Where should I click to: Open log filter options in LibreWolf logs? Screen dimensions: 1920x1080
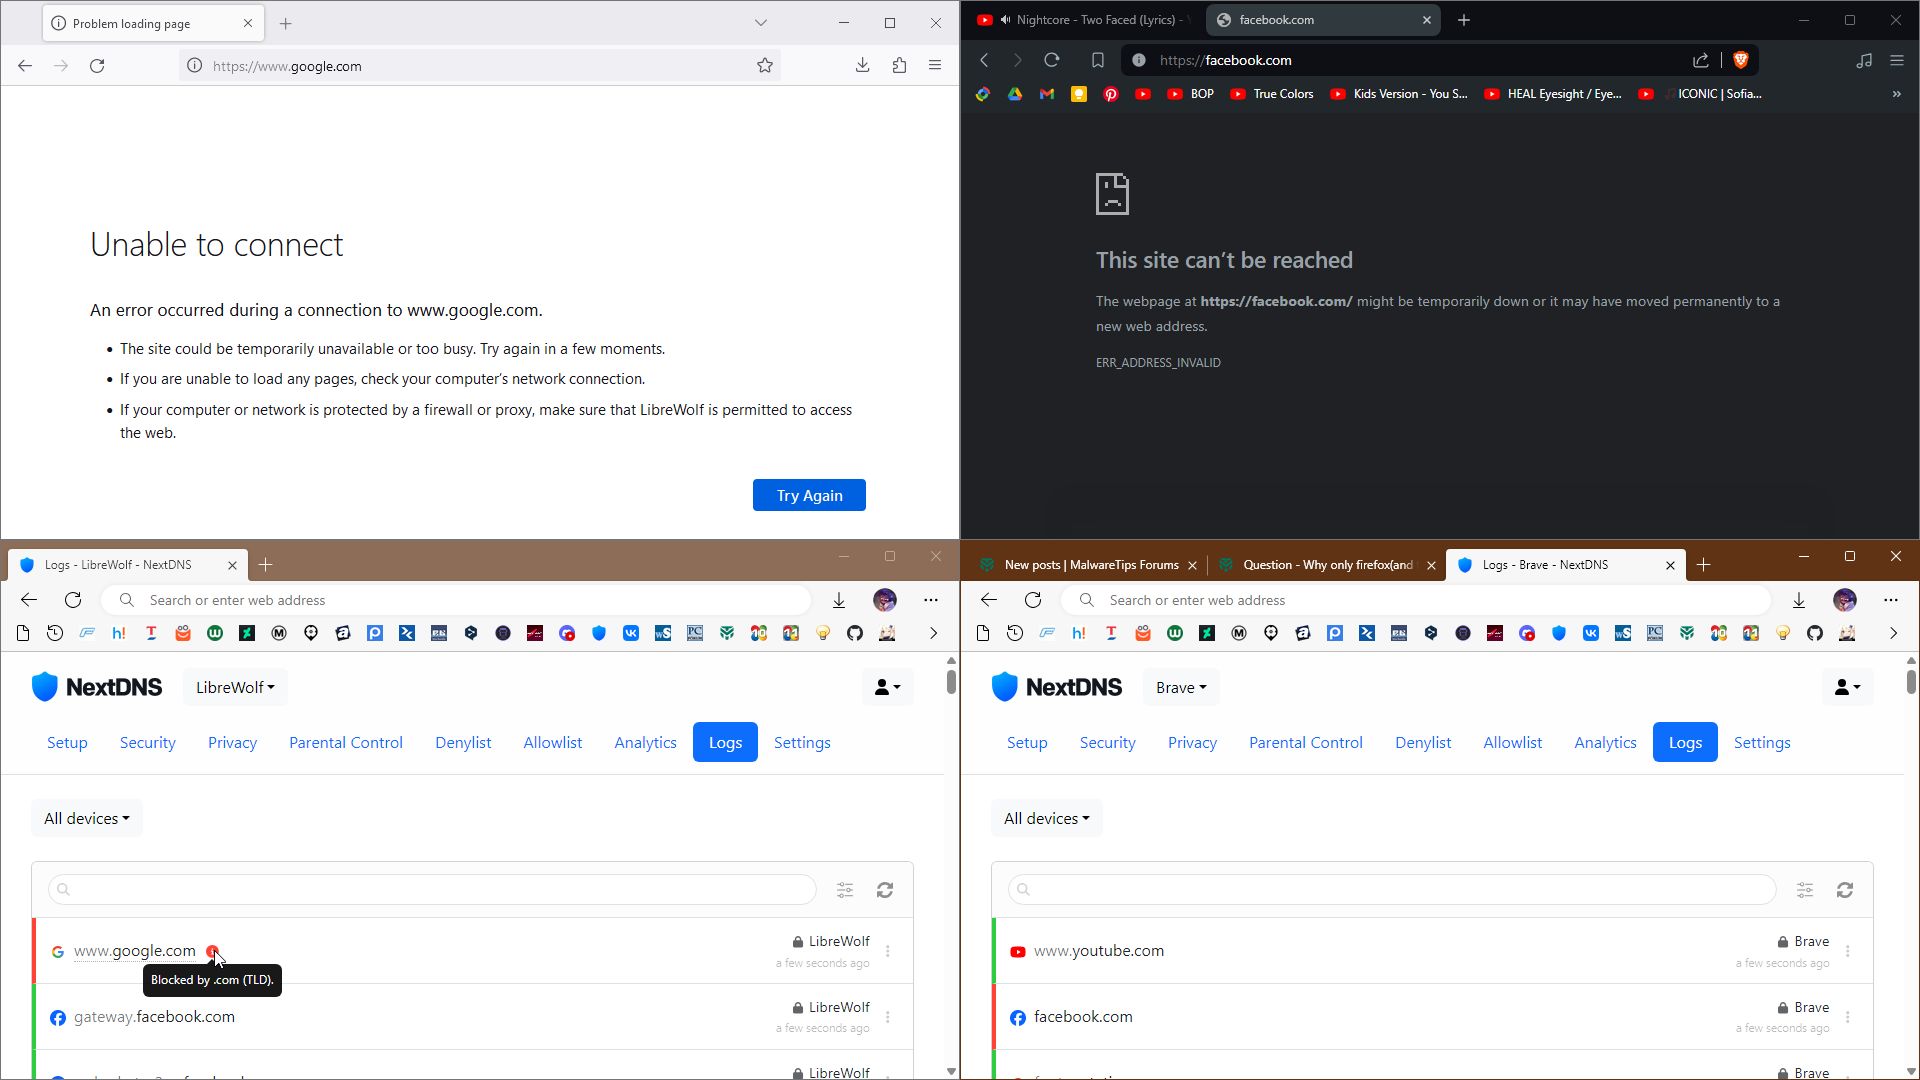845,890
